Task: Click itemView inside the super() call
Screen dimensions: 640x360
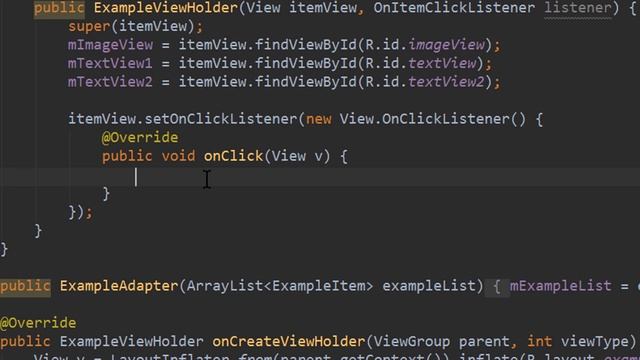Action: point(153,27)
